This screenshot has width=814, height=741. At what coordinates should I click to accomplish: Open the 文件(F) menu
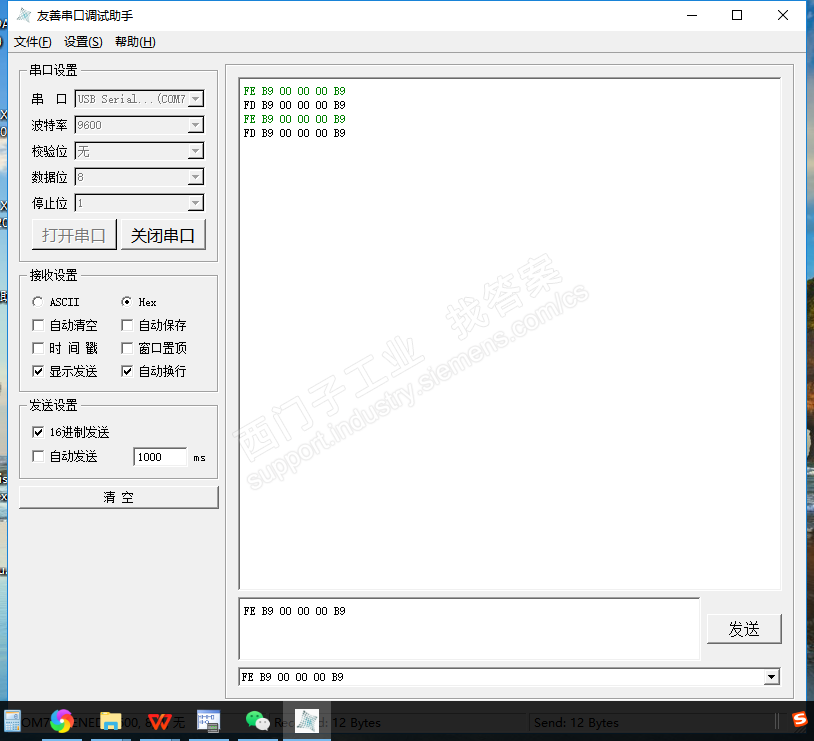32,42
